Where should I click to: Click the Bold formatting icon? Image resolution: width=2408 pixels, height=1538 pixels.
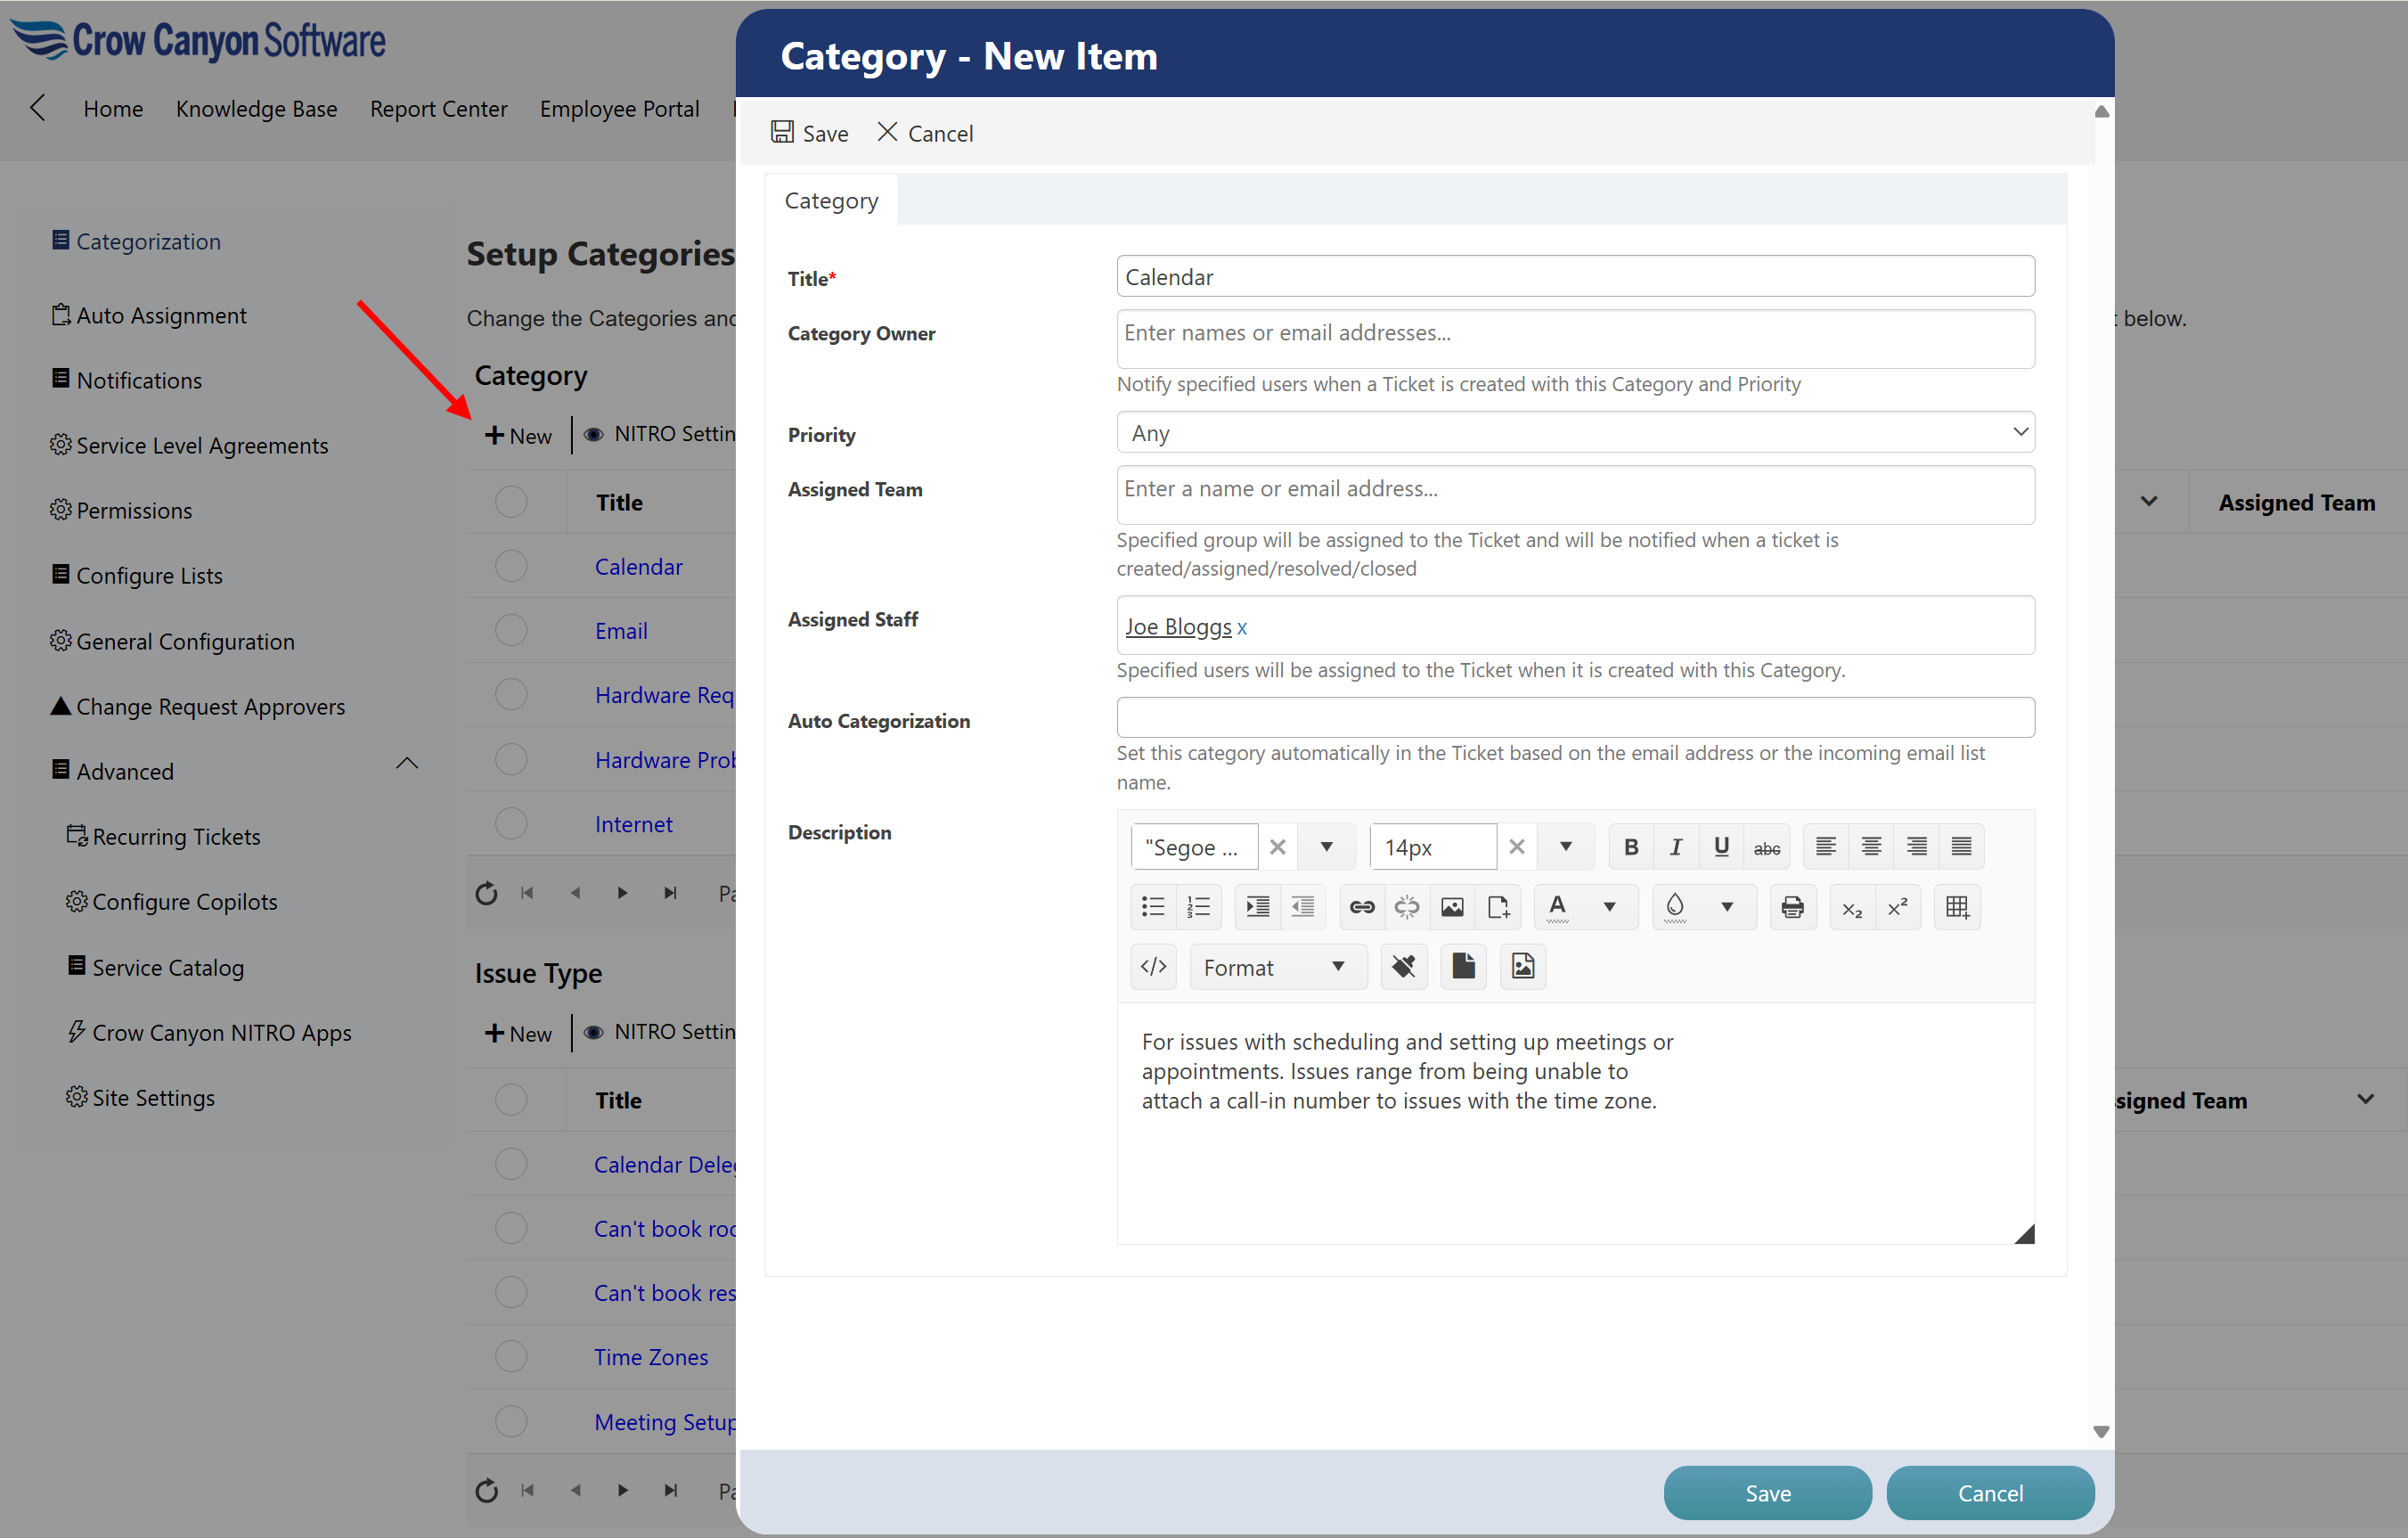pyautogui.click(x=1630, y=847)
